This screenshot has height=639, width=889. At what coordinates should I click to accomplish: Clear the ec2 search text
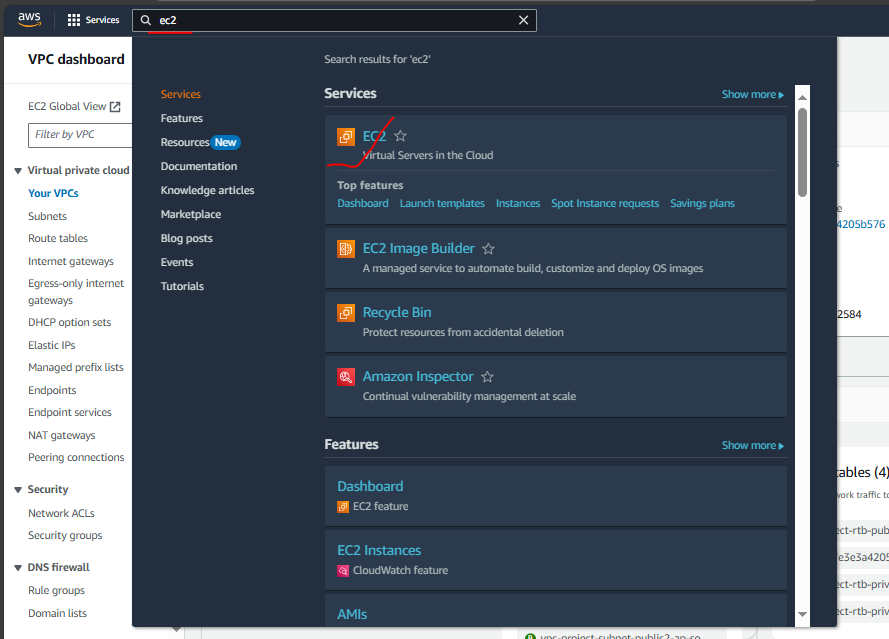point(523,20)
